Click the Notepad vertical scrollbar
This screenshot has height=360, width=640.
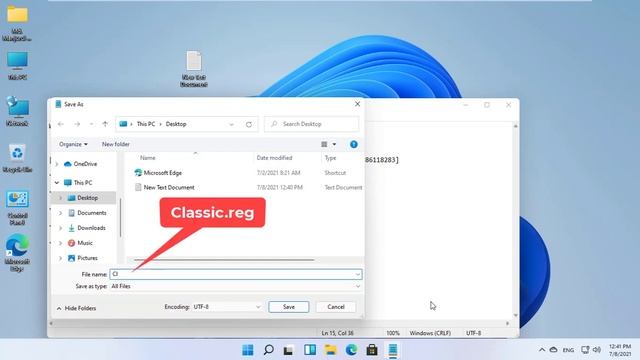pyautogui.click(x=516, y=220)
